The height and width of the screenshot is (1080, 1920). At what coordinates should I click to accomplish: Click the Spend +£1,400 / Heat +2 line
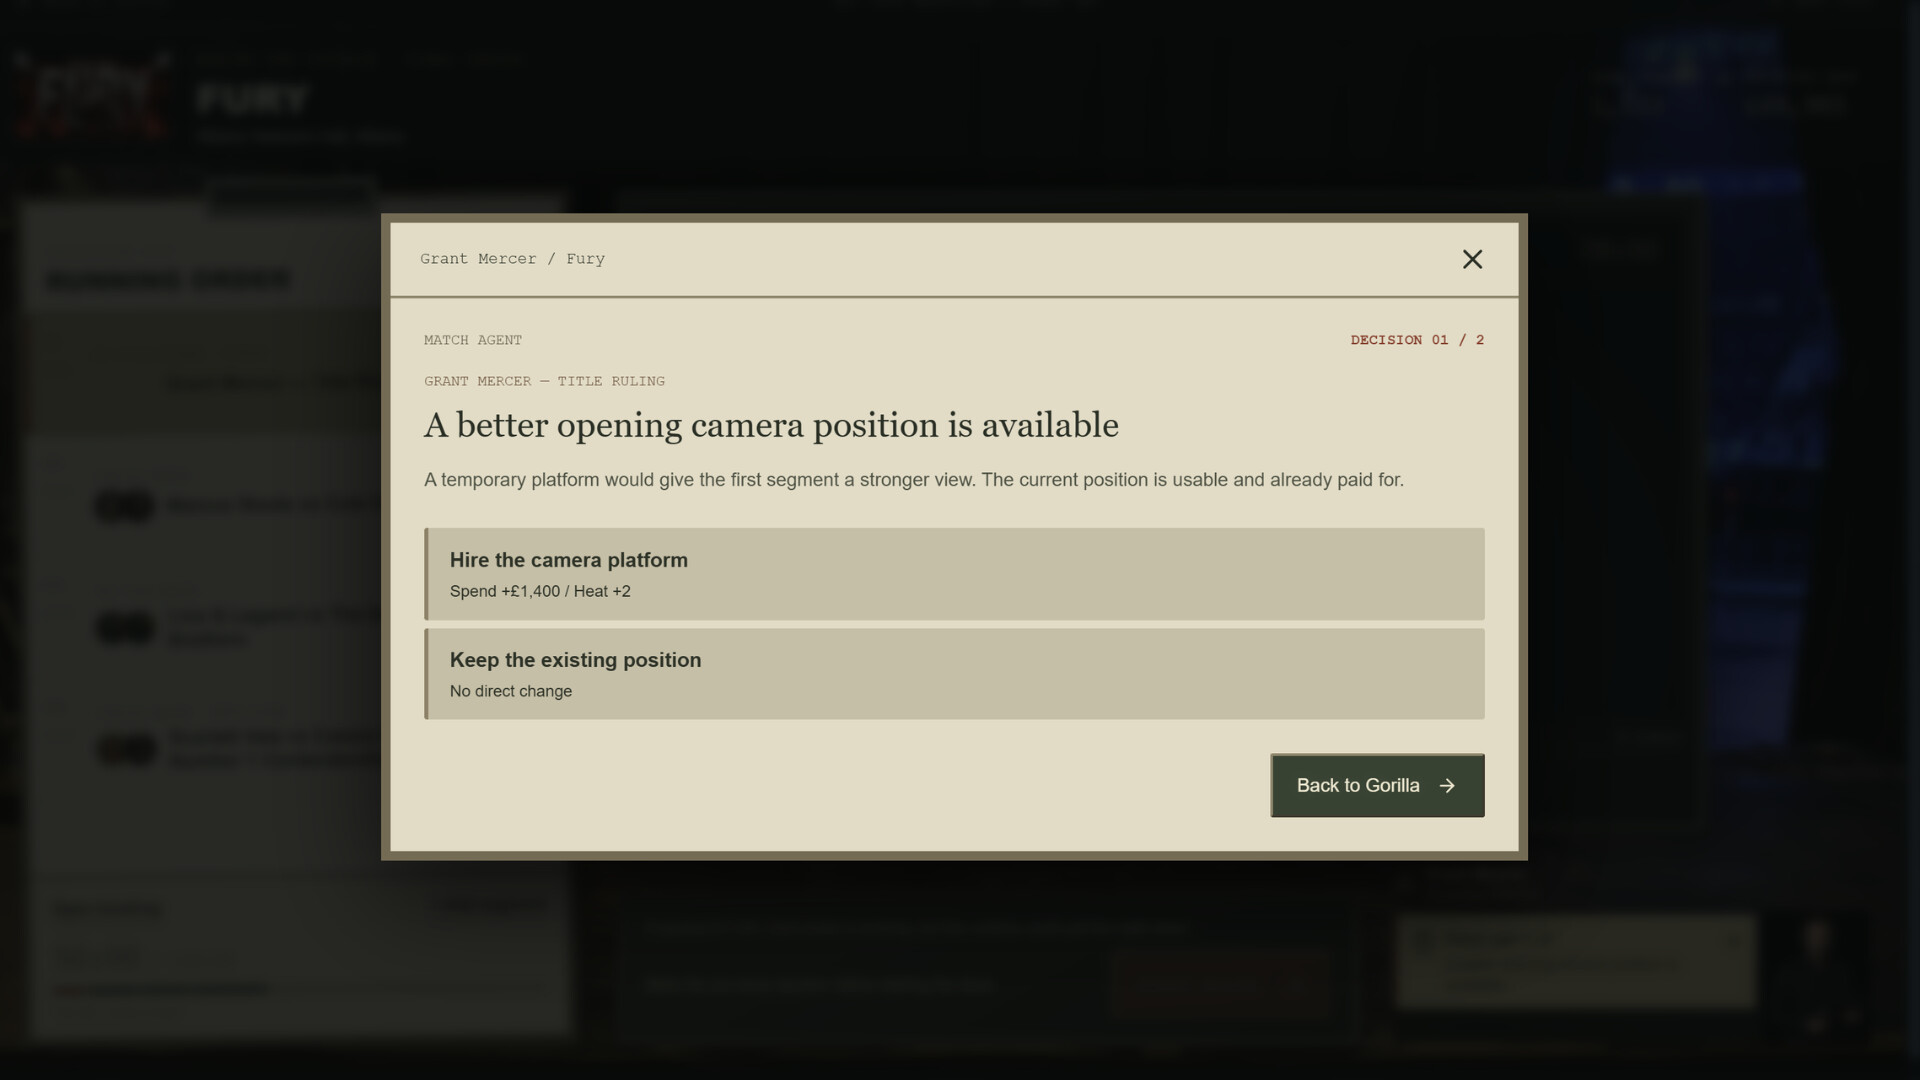click(540, 591)
